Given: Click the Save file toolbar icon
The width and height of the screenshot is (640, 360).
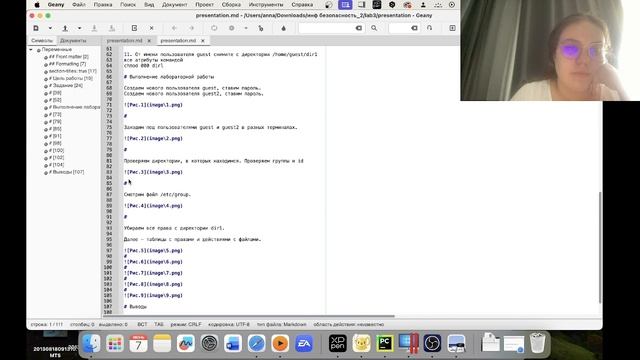Looking at the screenshot, I should [x=94, y=28].
